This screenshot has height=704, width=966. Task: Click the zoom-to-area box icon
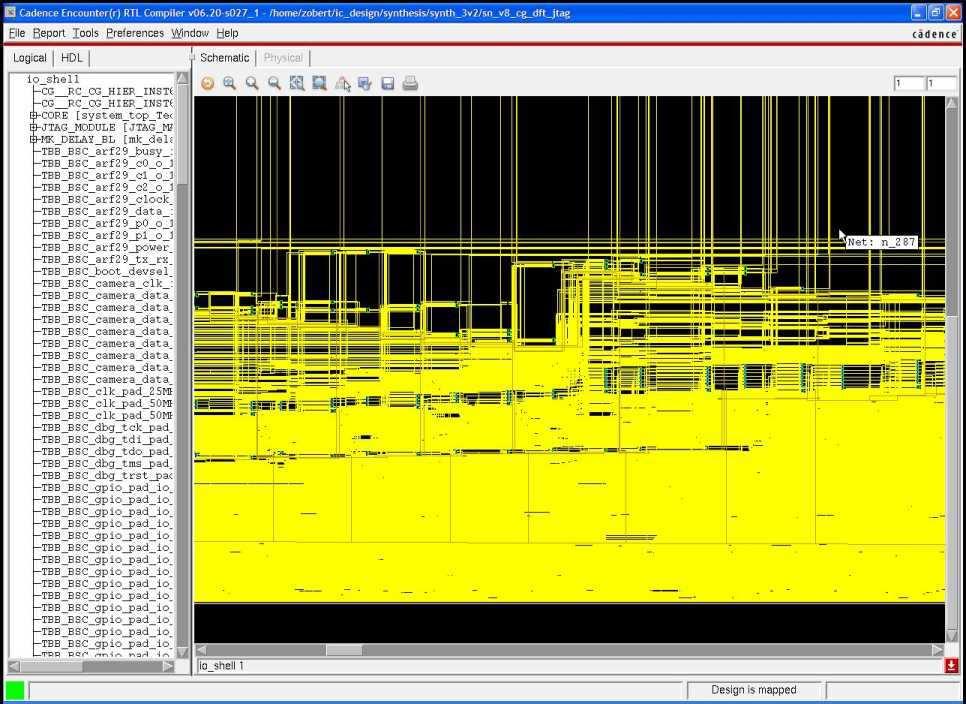pos(319,83)
